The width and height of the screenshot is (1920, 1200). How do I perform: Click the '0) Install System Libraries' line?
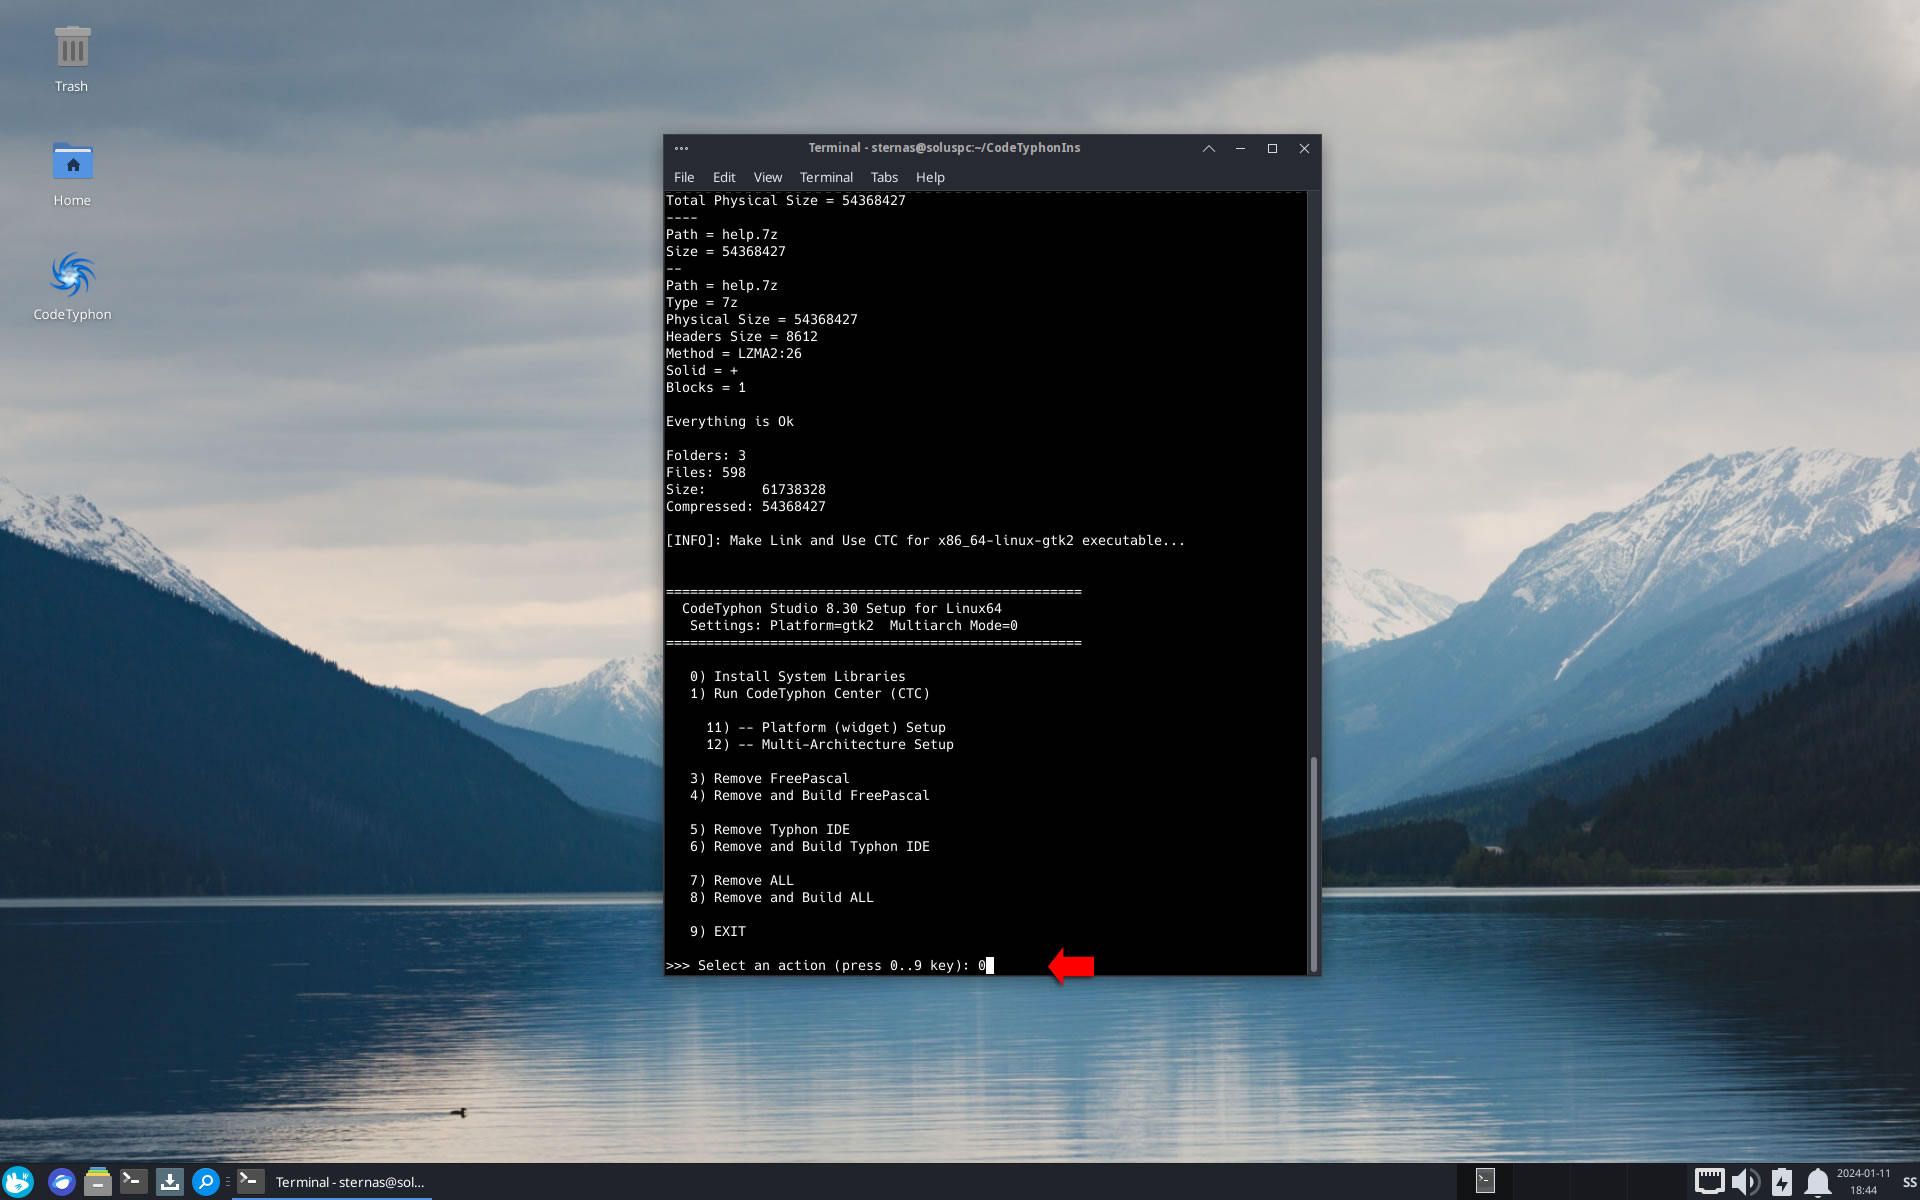797,676
